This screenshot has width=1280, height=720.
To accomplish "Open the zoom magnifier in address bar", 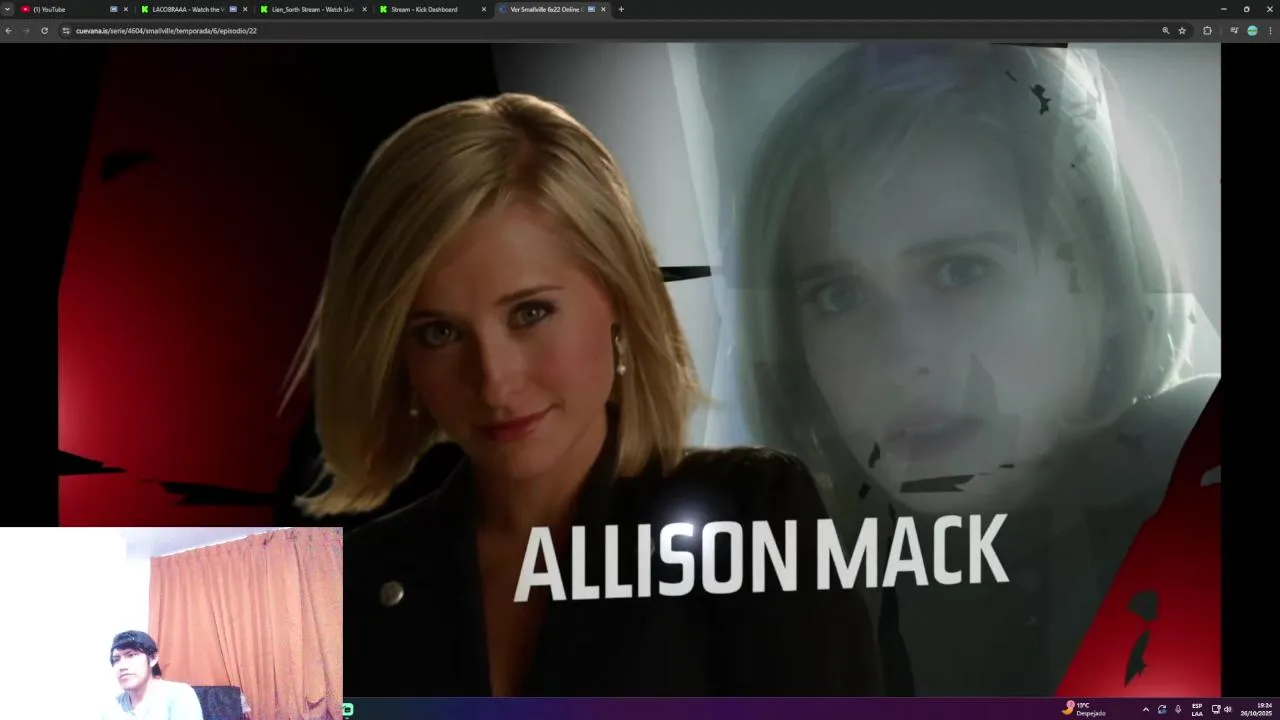I will click(x=1165, y=31).
